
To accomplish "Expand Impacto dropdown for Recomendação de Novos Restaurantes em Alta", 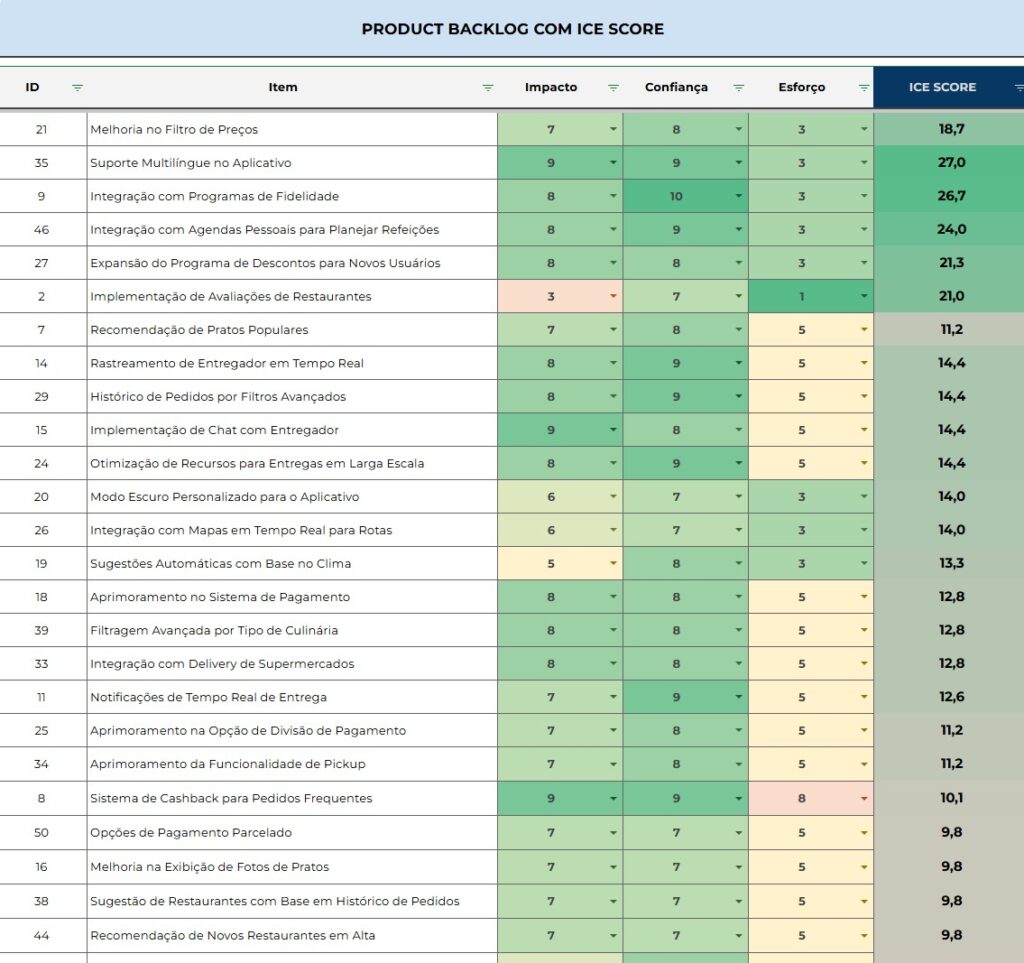I will click(613, 936).
